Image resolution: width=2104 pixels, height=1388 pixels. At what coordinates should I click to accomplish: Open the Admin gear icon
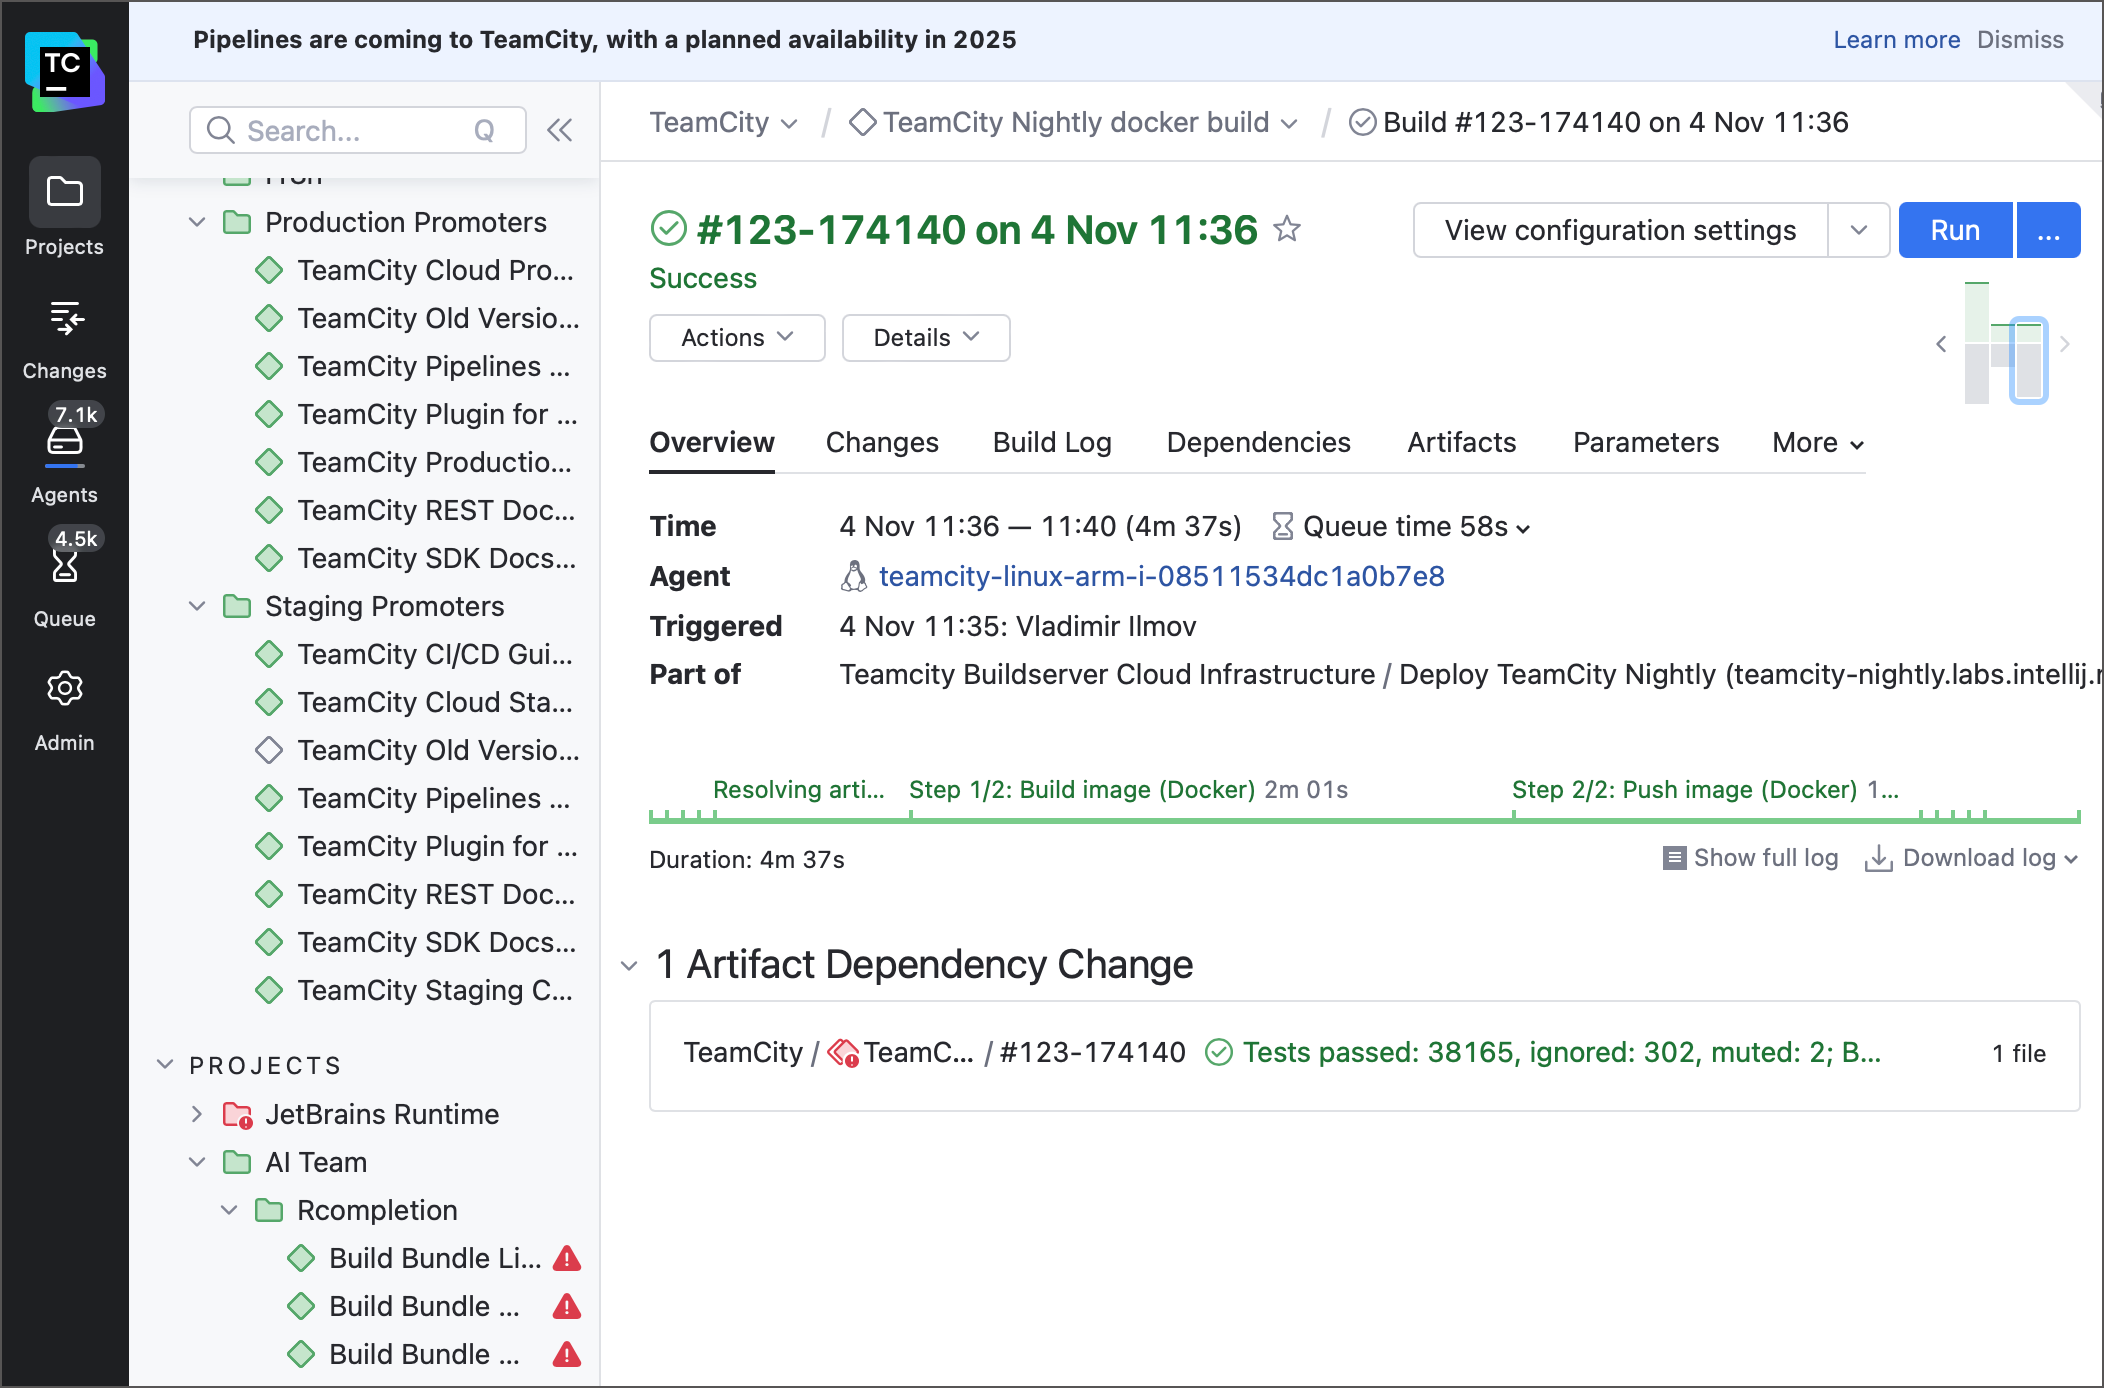[x=65, y=689]
